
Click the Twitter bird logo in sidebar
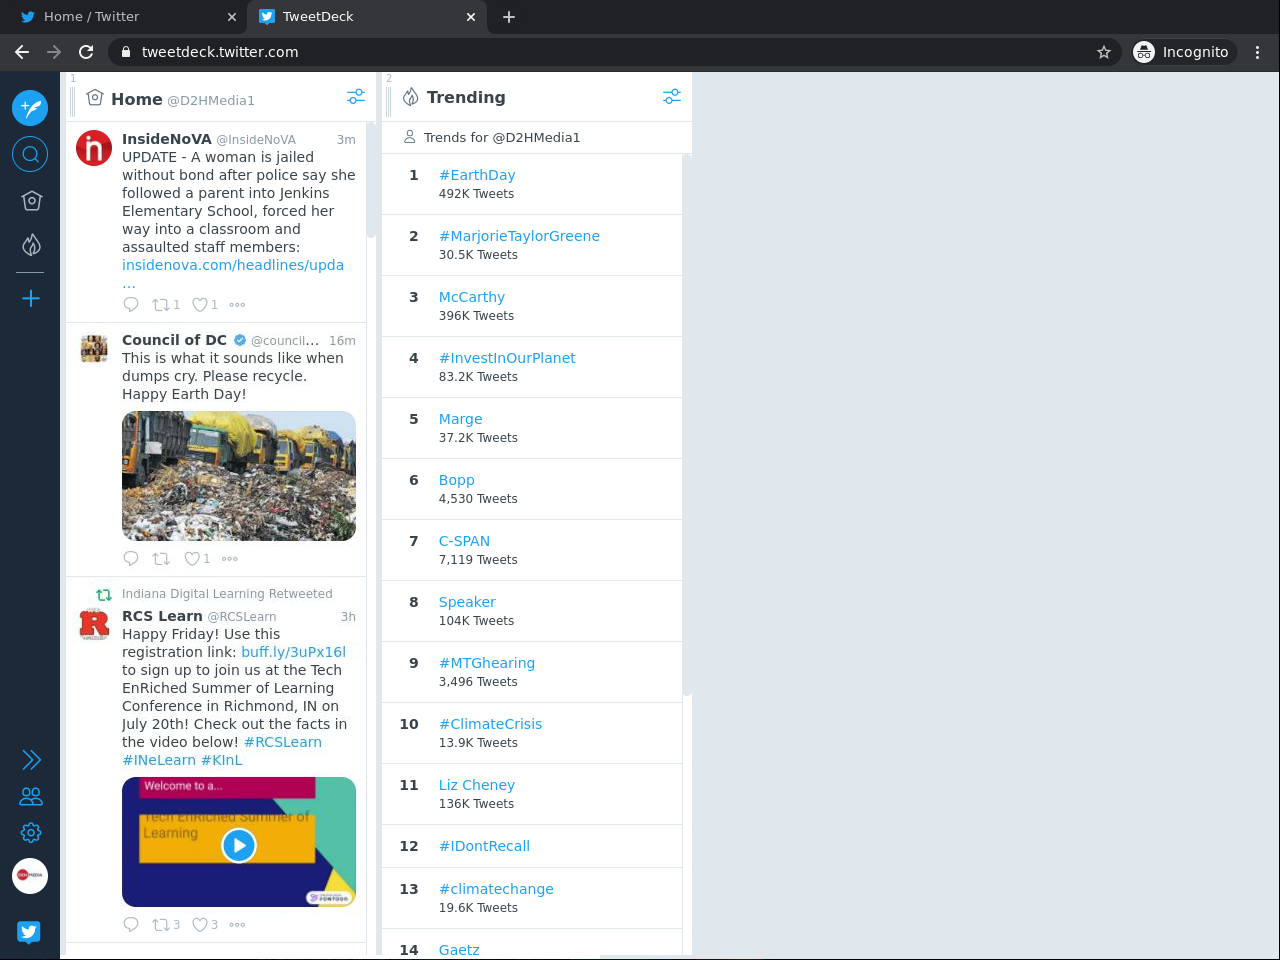pos(29,932)
